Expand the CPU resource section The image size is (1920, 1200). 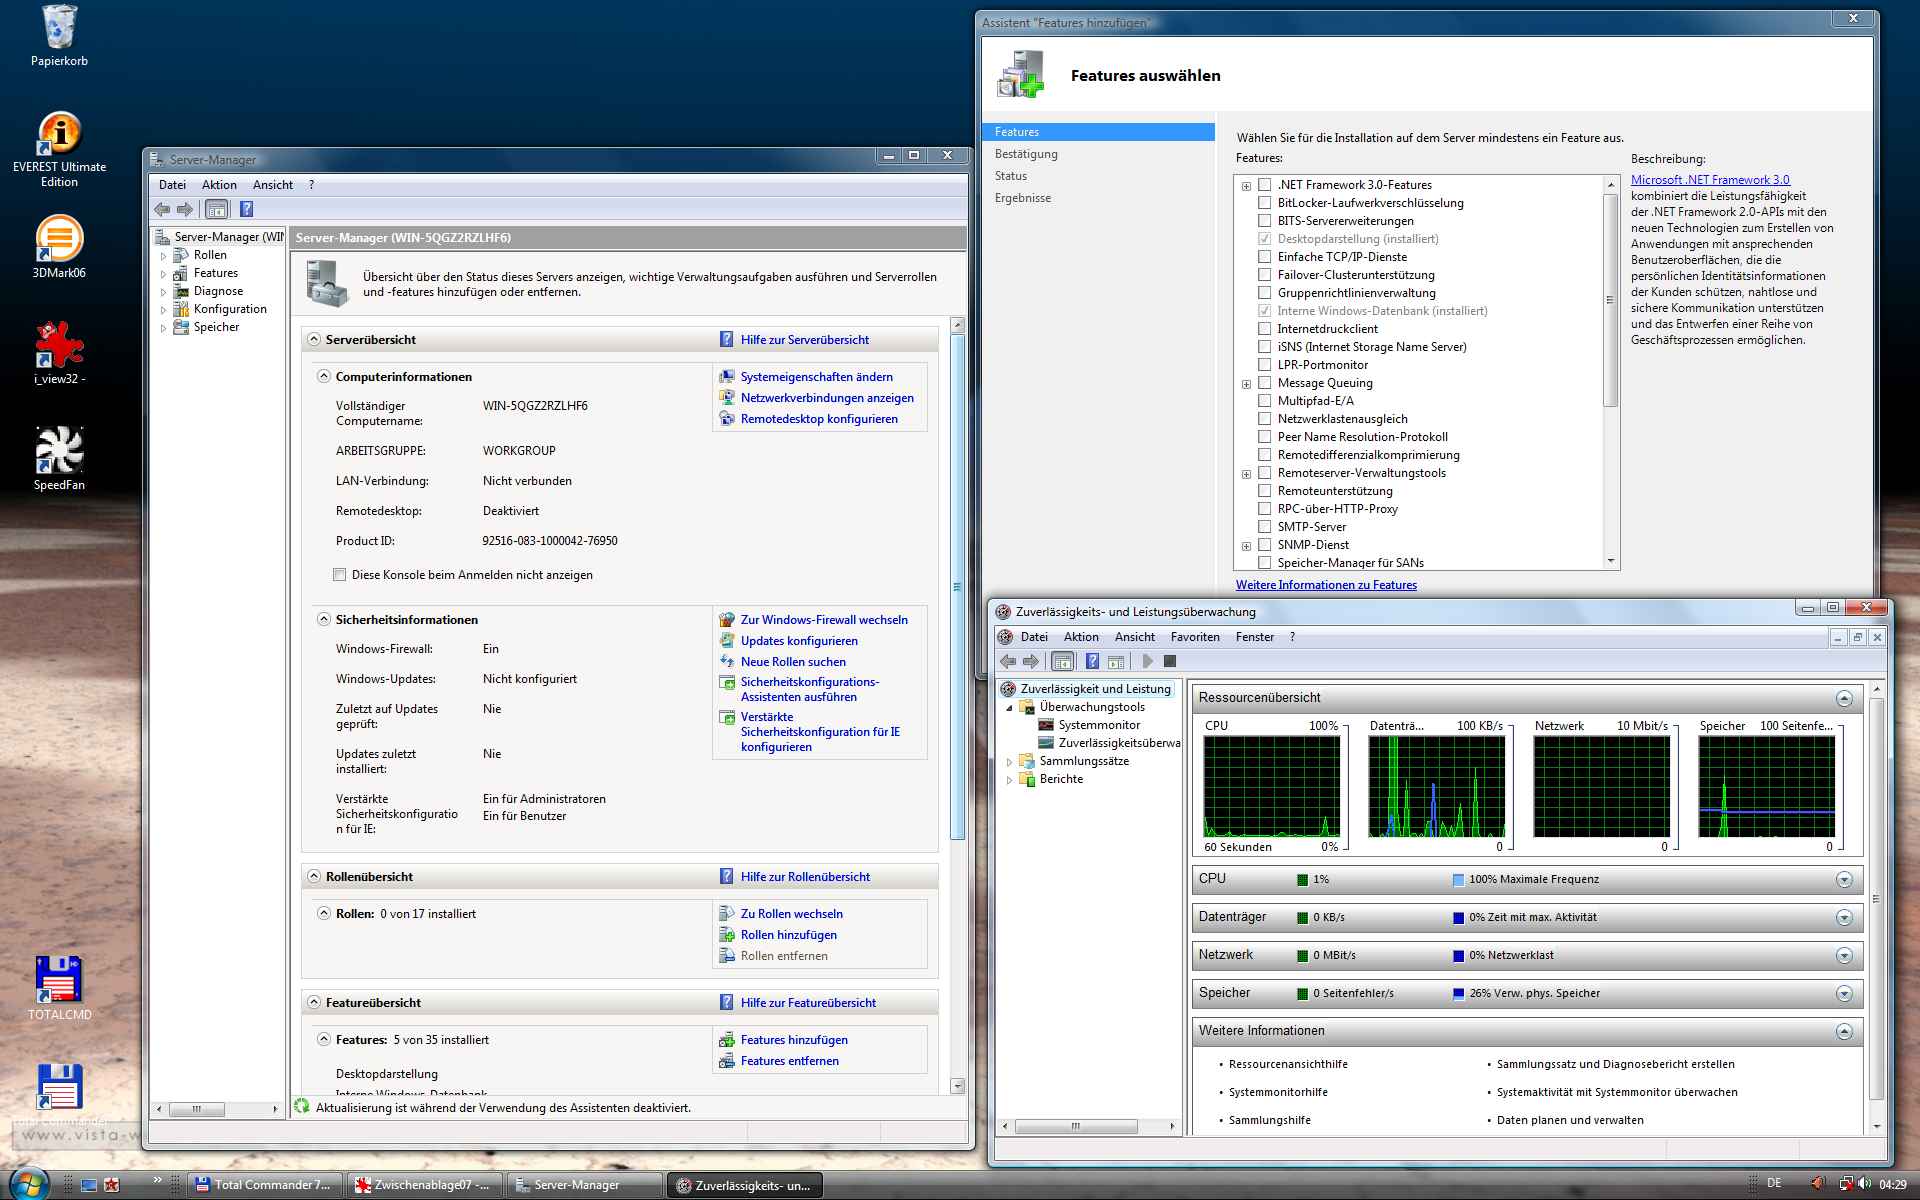[1844, 880]
